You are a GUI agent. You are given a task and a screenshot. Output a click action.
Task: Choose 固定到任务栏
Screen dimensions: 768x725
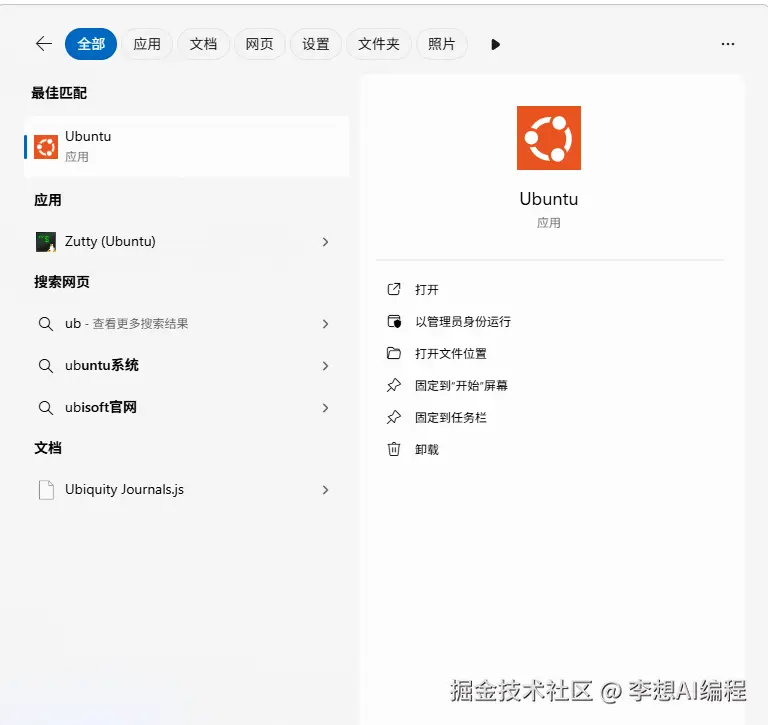(451, 417)
